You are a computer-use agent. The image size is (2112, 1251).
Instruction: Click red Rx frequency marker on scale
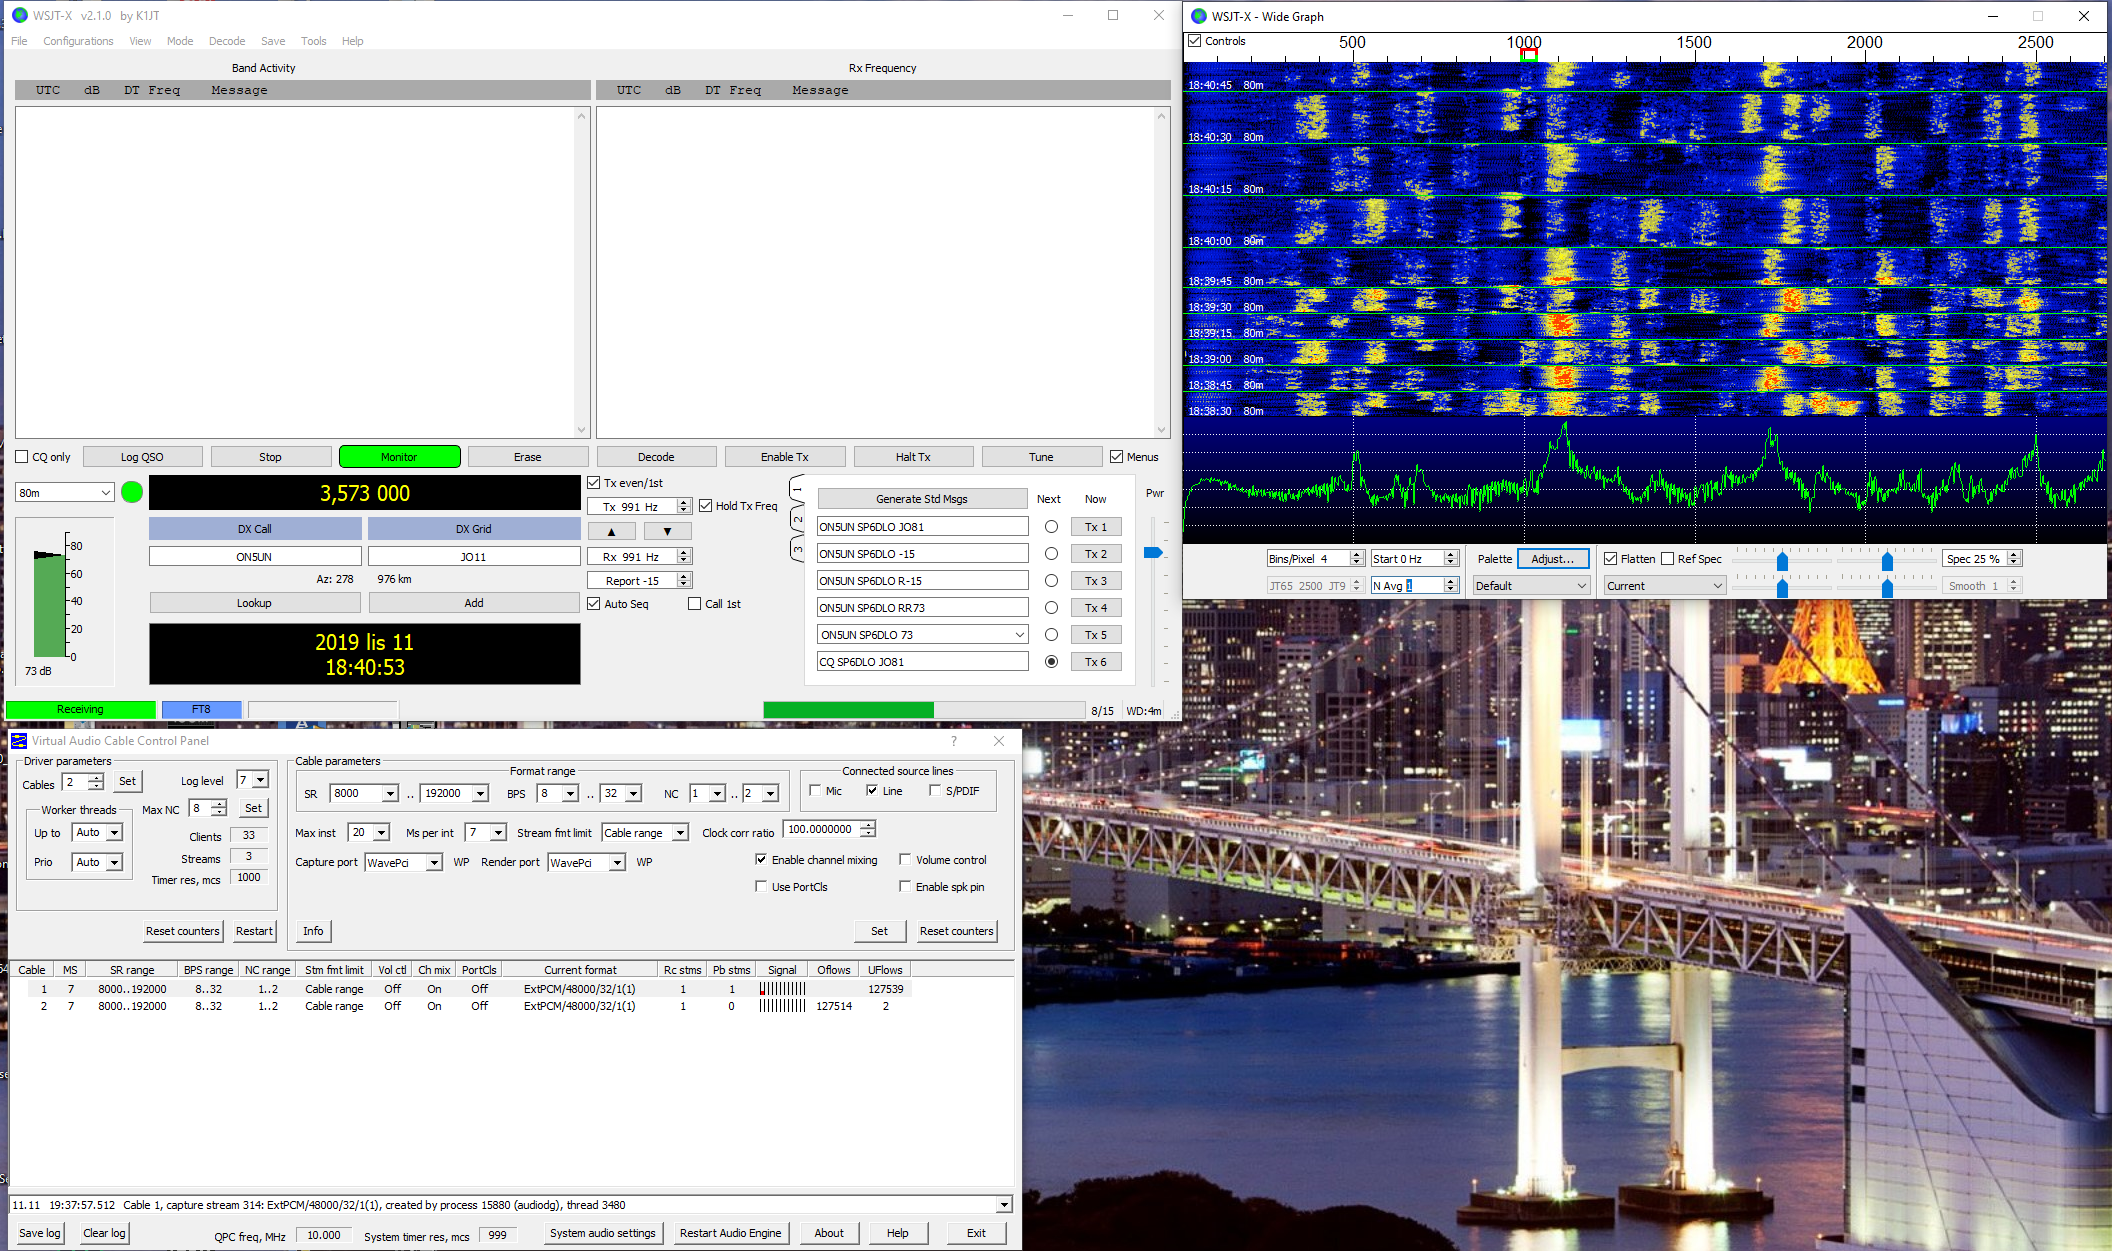[x=1528, y=54]
